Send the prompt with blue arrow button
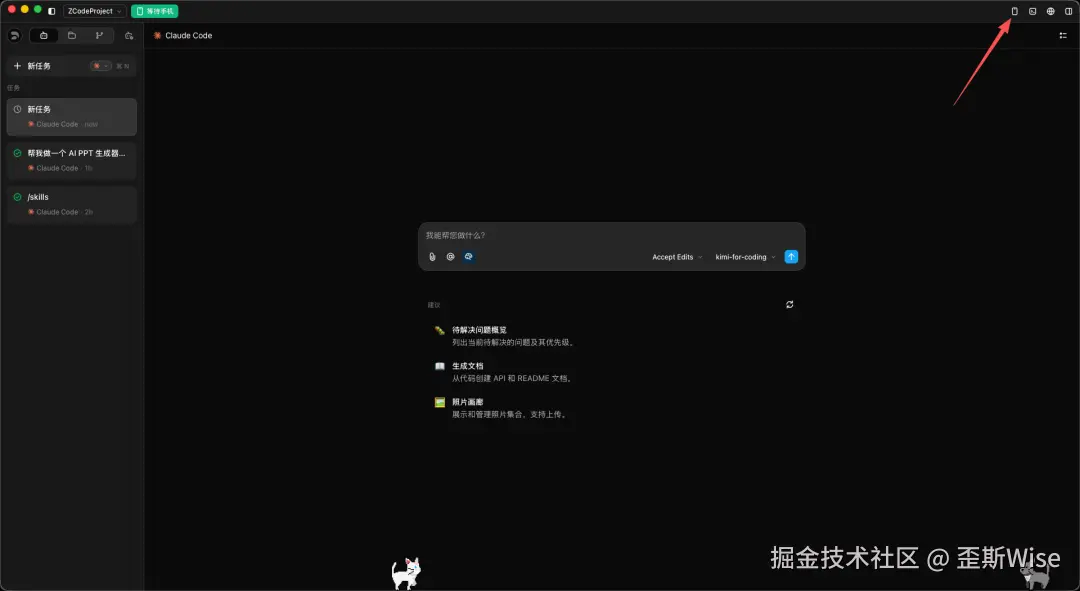The height and width of the screenshot is (591, 1080). 791,256
